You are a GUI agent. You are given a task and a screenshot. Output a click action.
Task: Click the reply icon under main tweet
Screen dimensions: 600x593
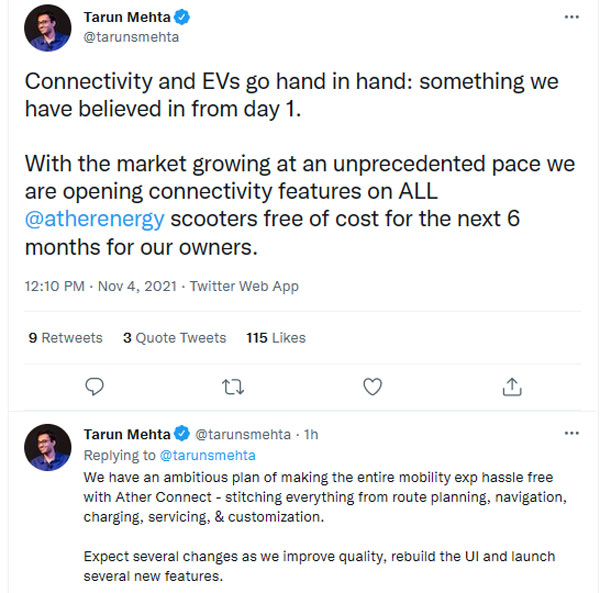[95, 386]
